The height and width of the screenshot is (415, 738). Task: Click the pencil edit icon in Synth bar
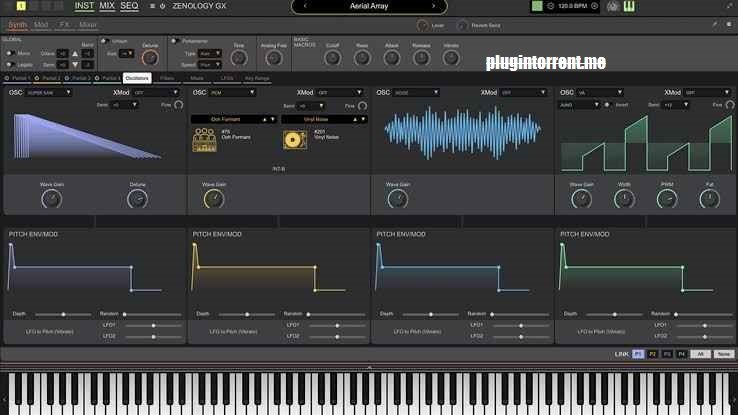pyautogui.click(x=714, y=24)
